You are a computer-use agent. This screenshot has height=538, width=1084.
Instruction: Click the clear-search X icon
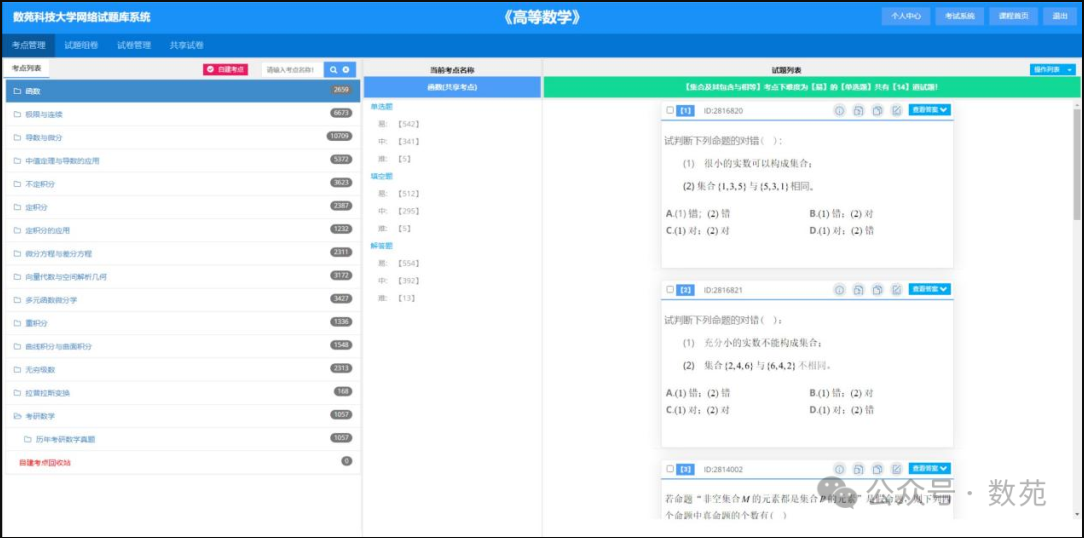[346, 70]
